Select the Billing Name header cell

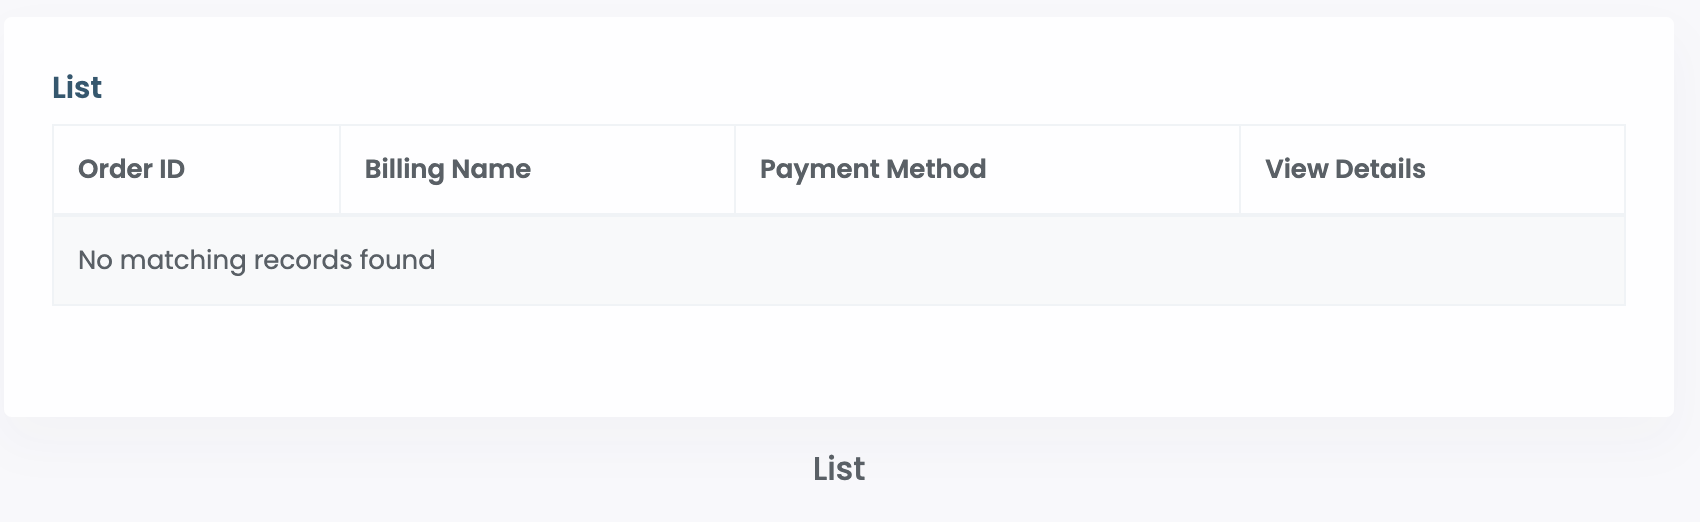[x=447, y=169]
